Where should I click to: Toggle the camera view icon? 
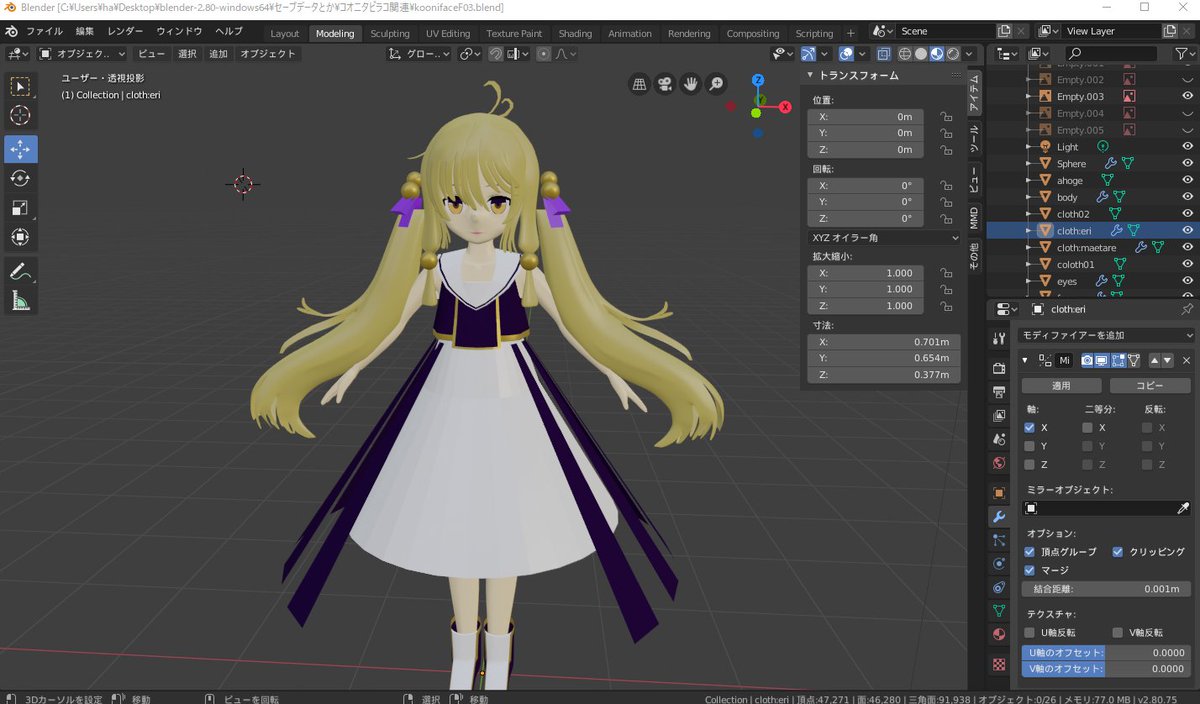coord(665,85)
